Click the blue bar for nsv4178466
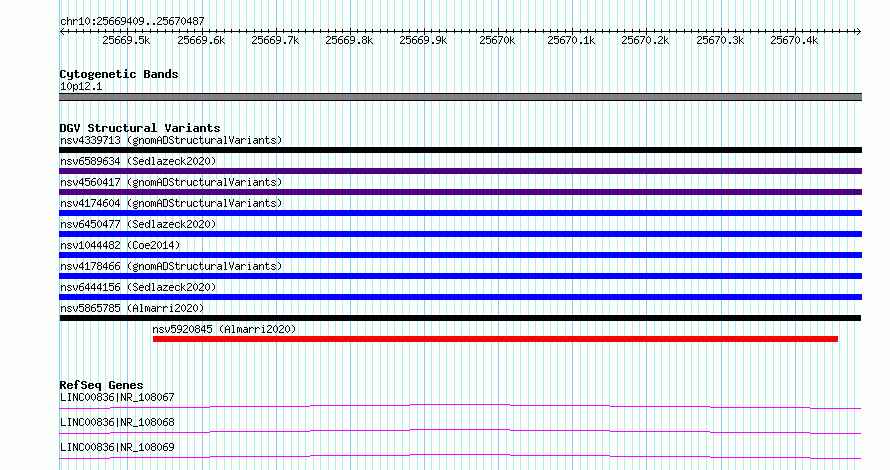Screen dimensions: 890x470 tap(460, 276)
